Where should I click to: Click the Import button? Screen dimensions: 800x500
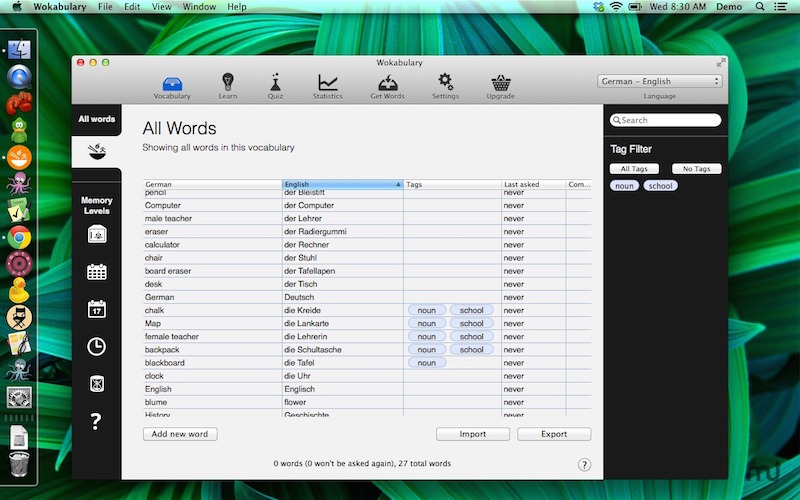[472, 434]
